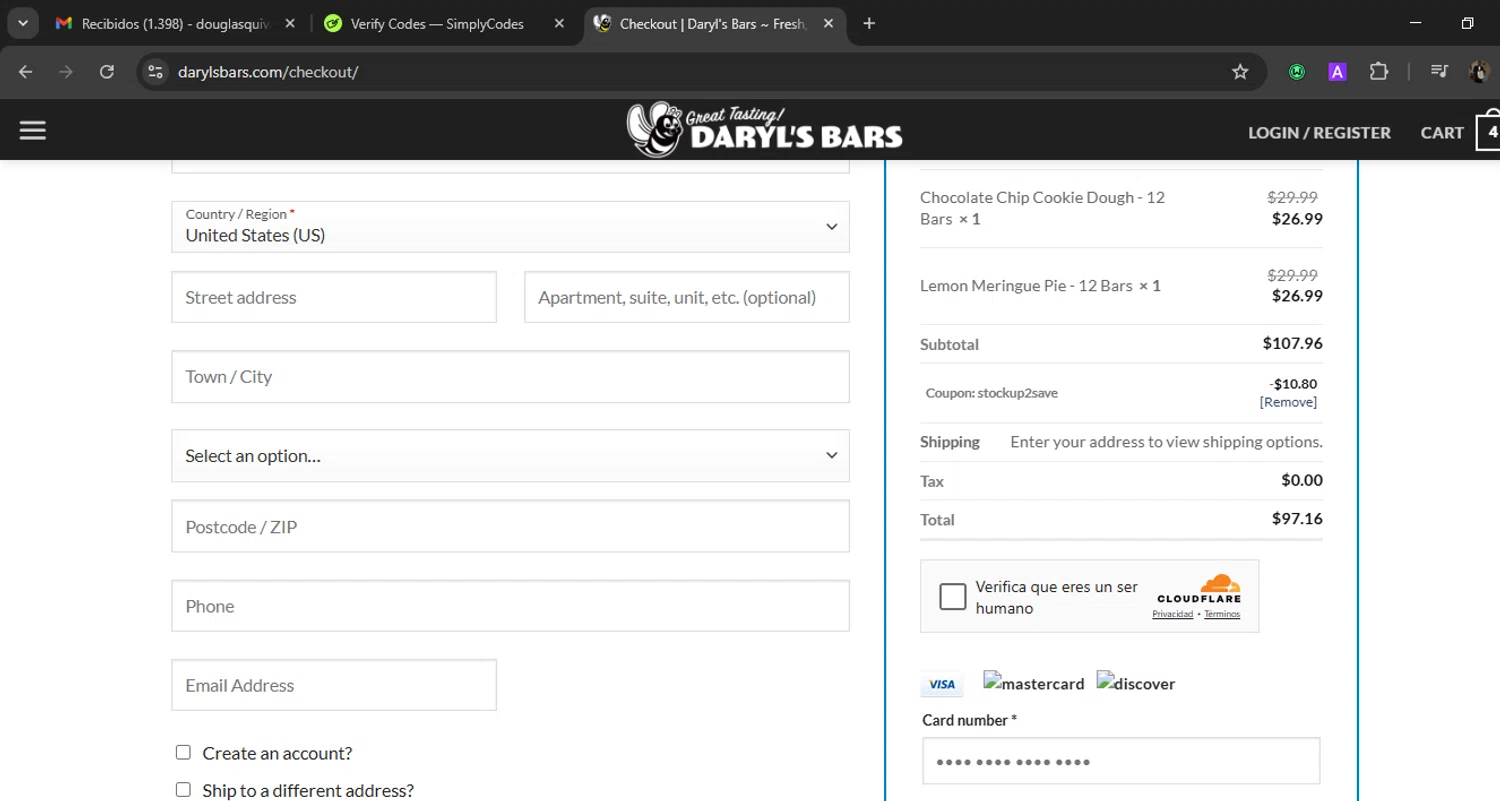The image size is (1500, 801).
Task: Click the Email Address field
Action: 334,685
